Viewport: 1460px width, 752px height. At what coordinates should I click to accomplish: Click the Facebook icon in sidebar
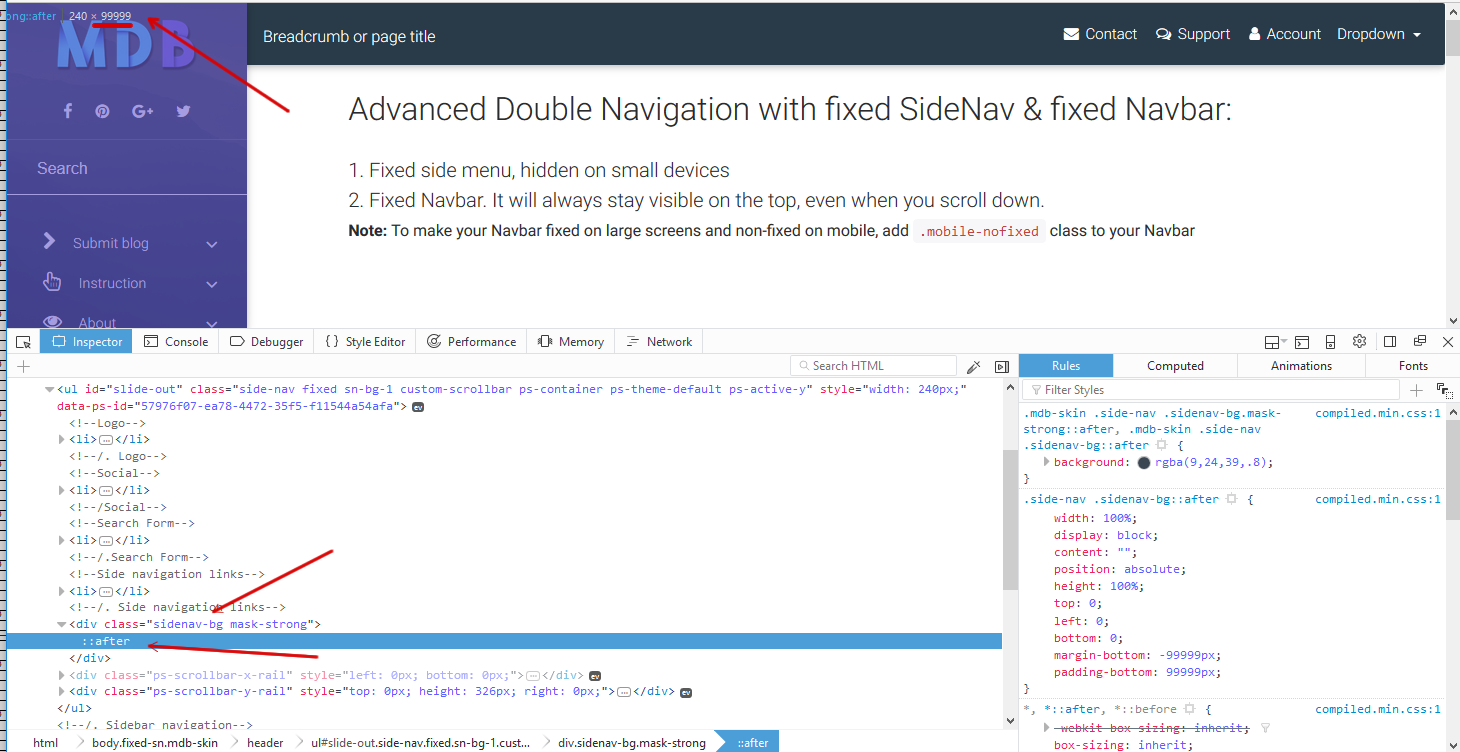(68, 111)
